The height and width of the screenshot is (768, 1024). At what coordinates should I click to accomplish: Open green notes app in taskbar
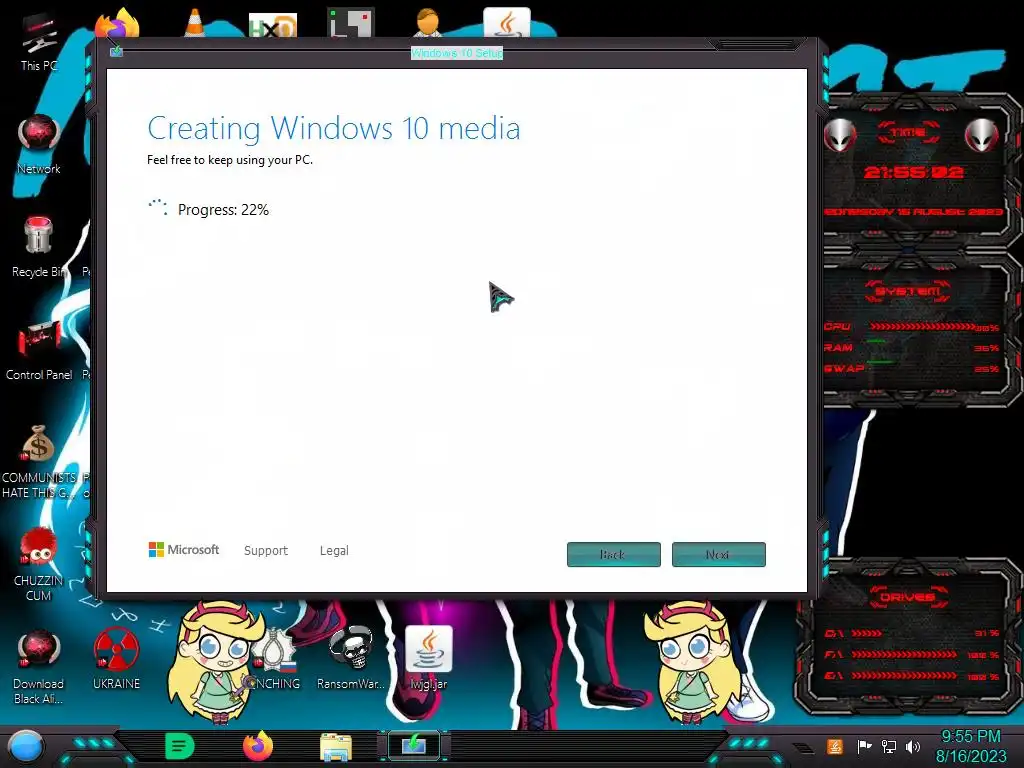180,746
